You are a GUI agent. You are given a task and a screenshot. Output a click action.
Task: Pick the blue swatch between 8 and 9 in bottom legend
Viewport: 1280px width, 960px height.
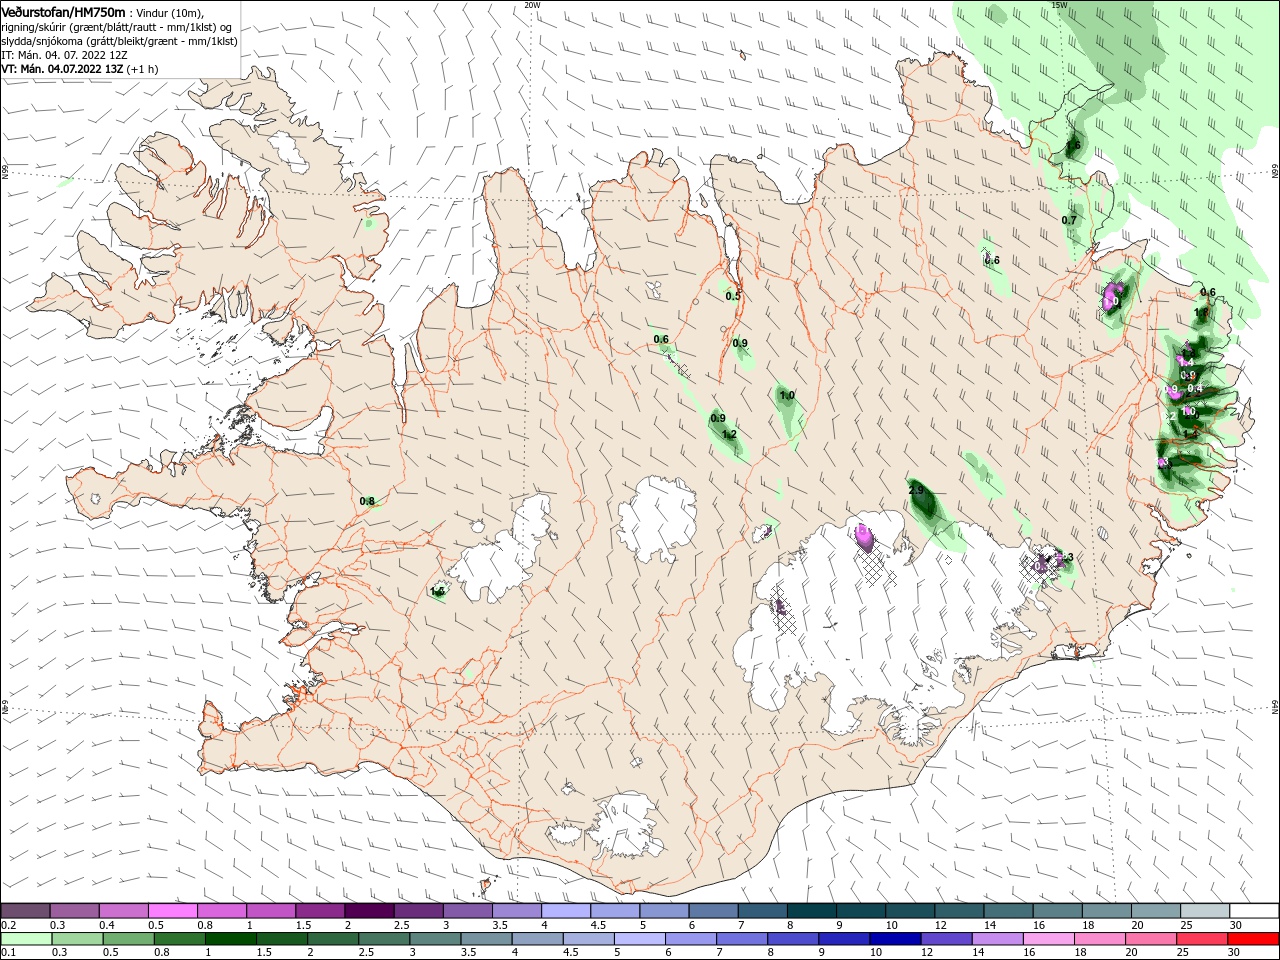tap(792, 939)
